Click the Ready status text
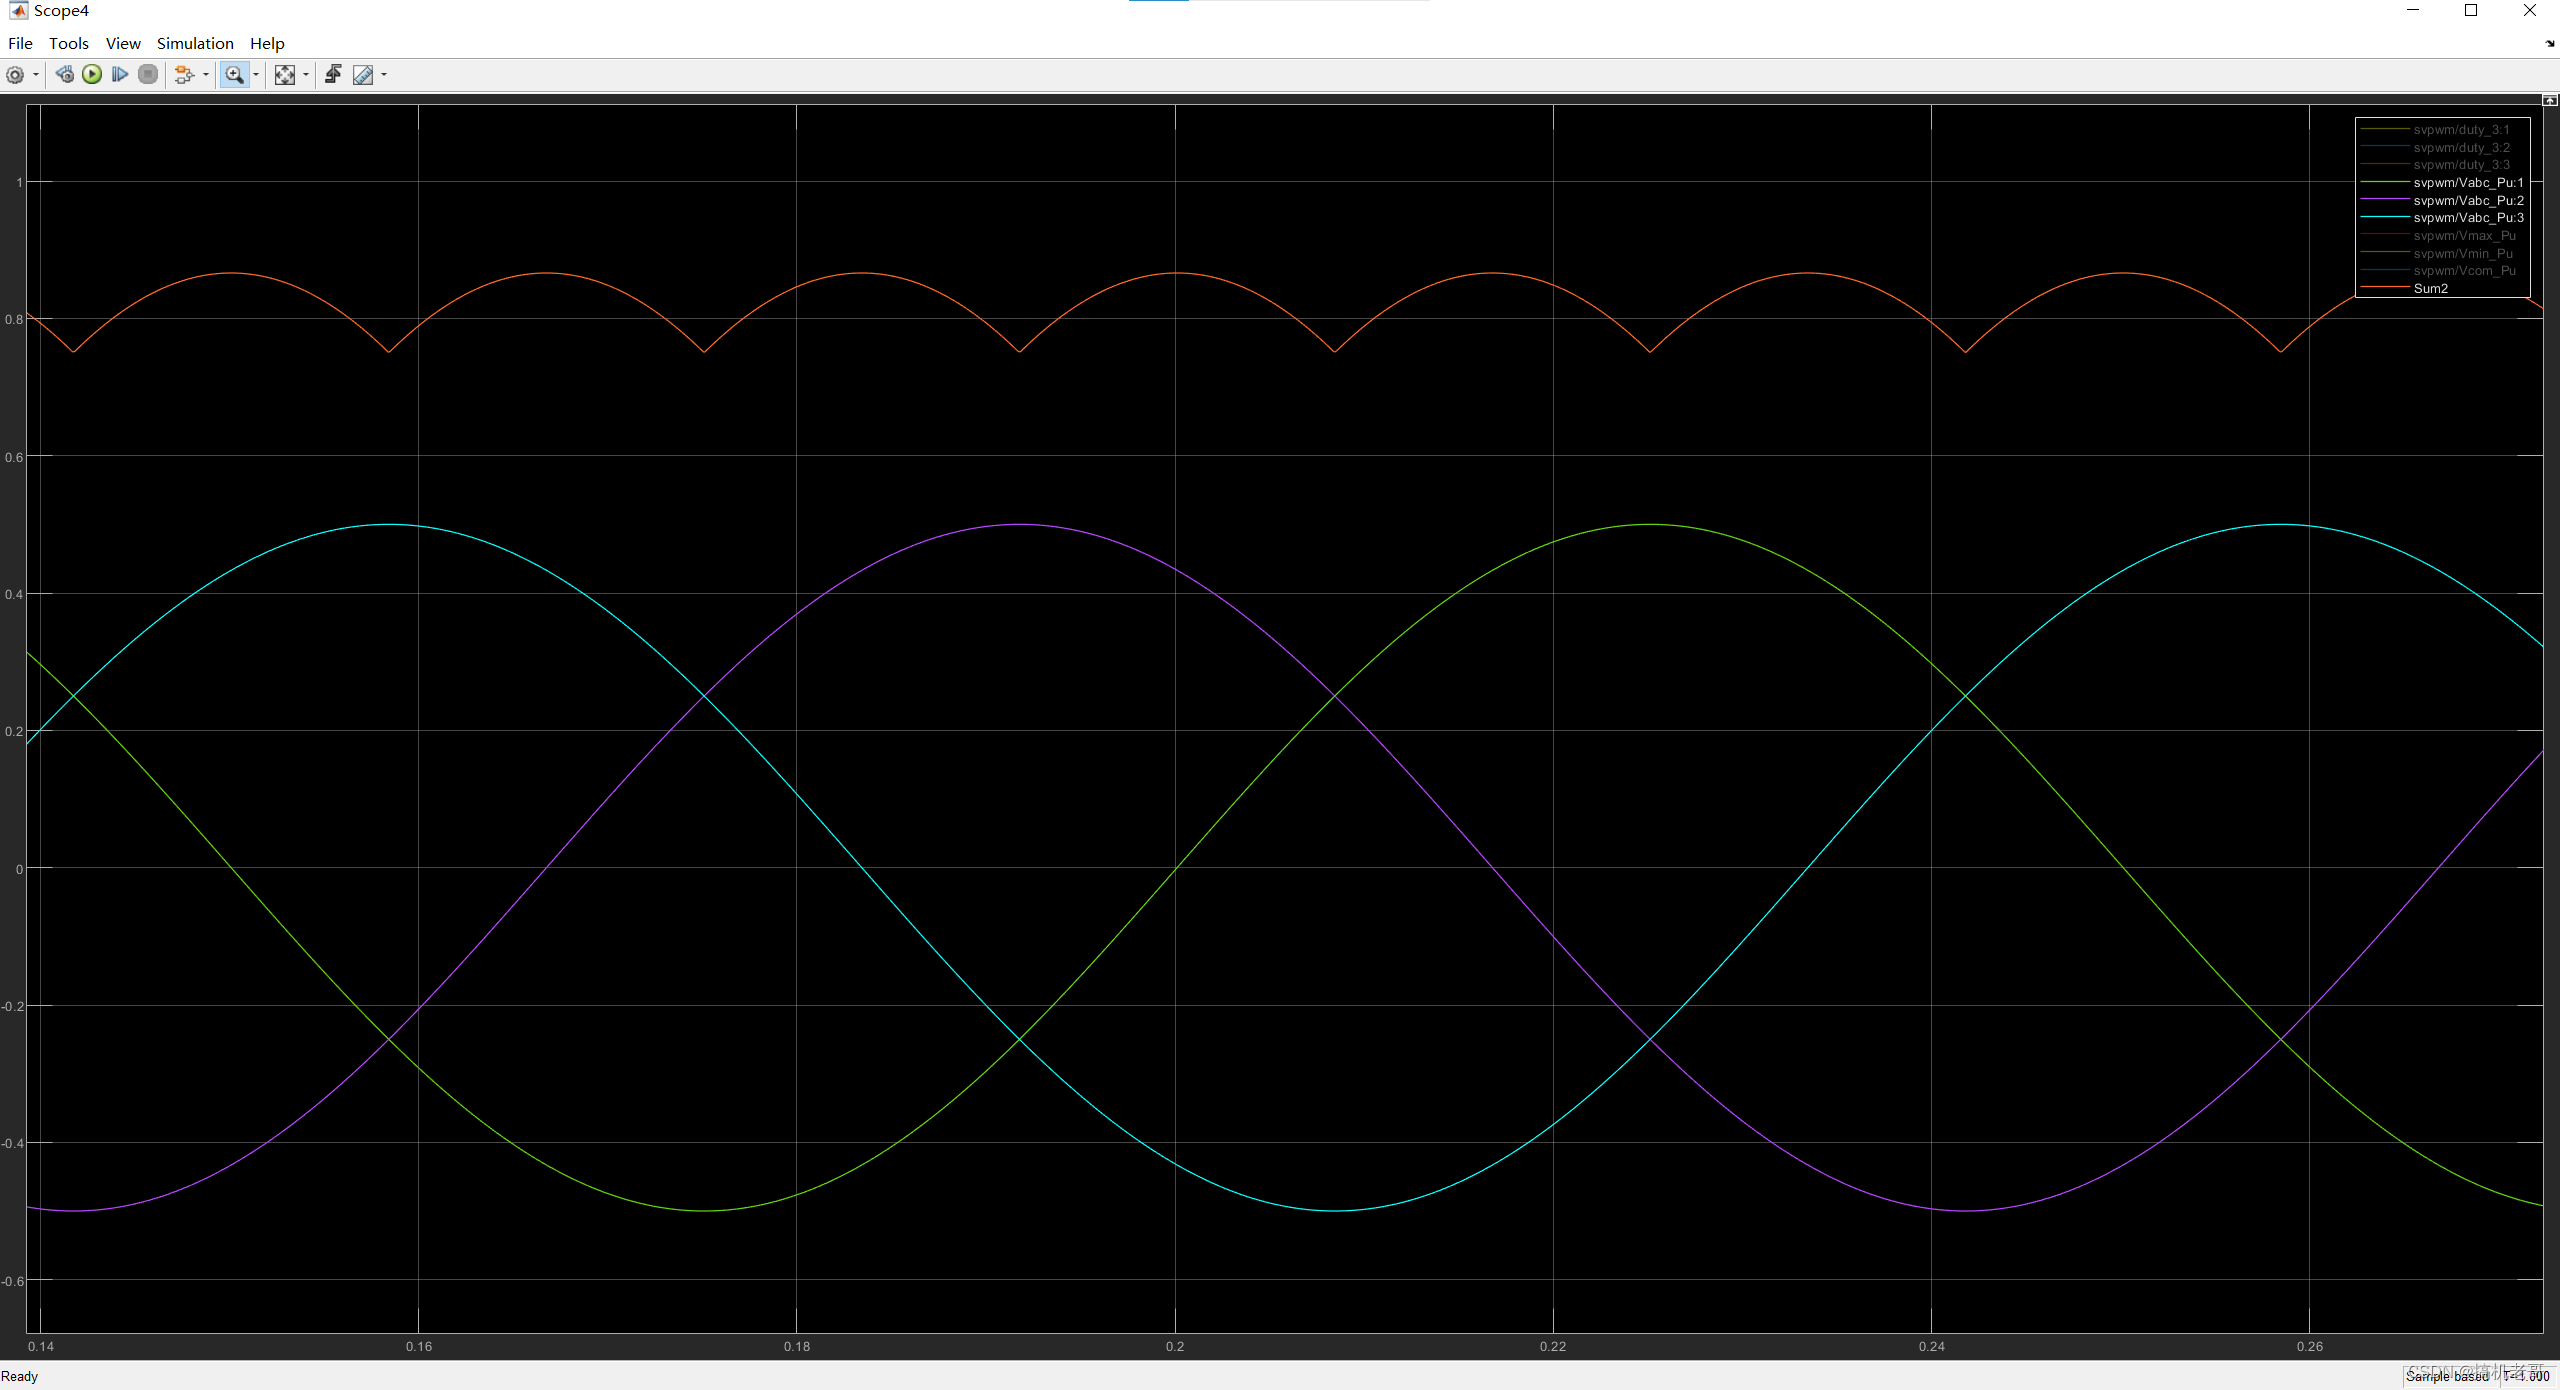 (19, 1377)
